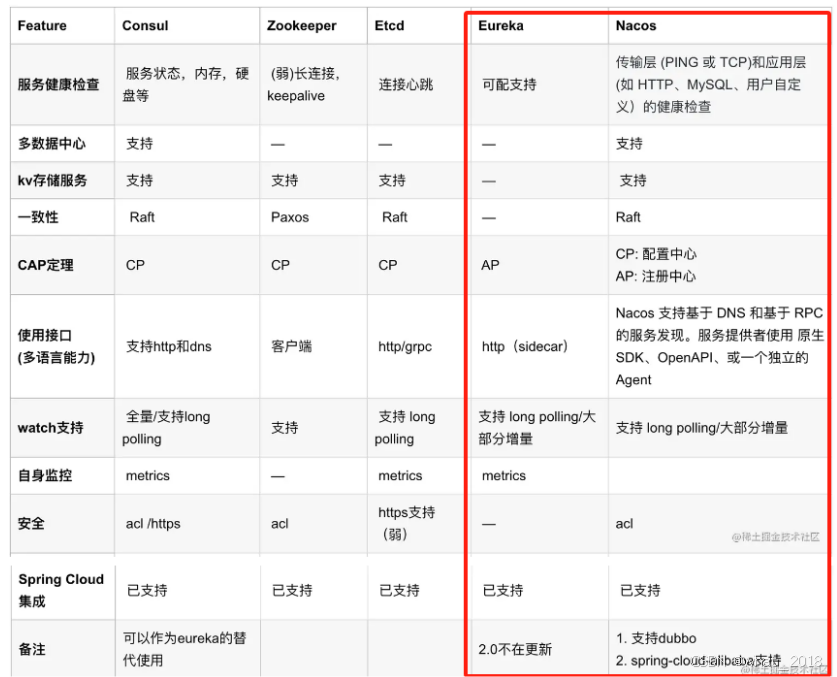Select the 自身监控 row label
Image resolution: width=837 pixels, height=677 pixels.
[45, 476]
